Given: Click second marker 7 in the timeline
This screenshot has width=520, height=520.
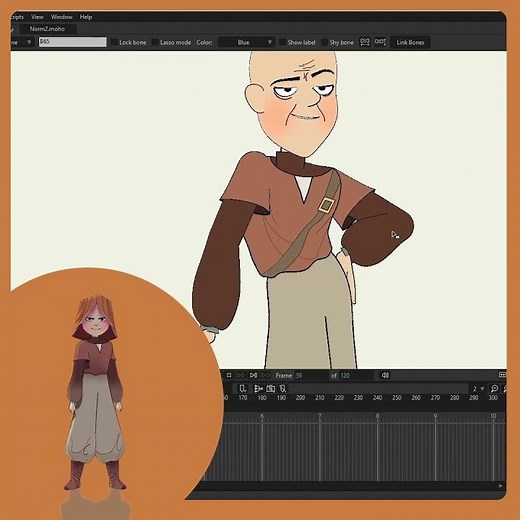Looking at the screenshot, I should click(320, 416).
